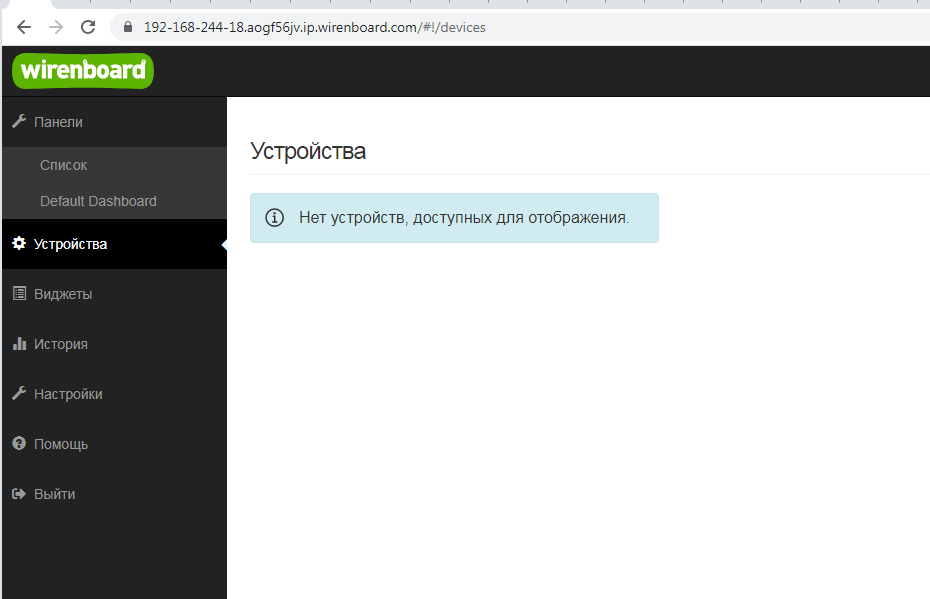The width and height of the screenshot is (930, 599).
Task: Open the Список panel list item
Action: tap(64, 165)
